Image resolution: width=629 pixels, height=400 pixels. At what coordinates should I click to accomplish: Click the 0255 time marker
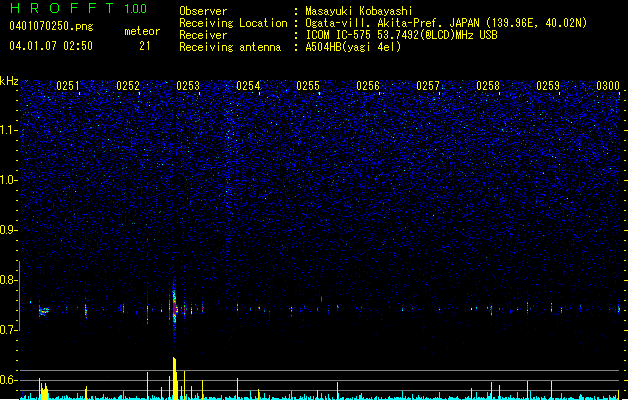click(308, 86)
